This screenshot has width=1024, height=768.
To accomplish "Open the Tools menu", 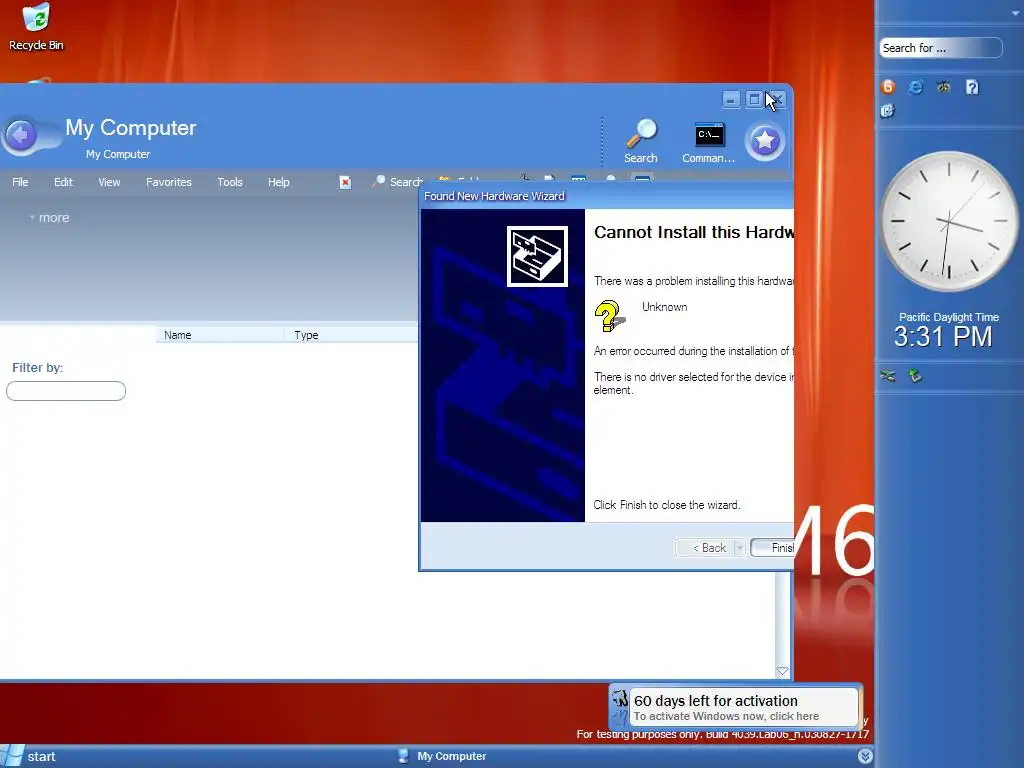I will [230, 182].
